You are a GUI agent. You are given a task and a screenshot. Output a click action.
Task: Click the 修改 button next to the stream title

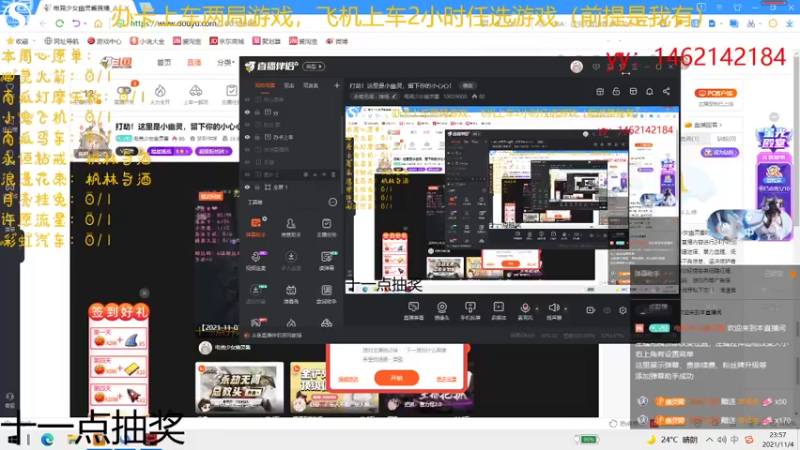[467, 85]
